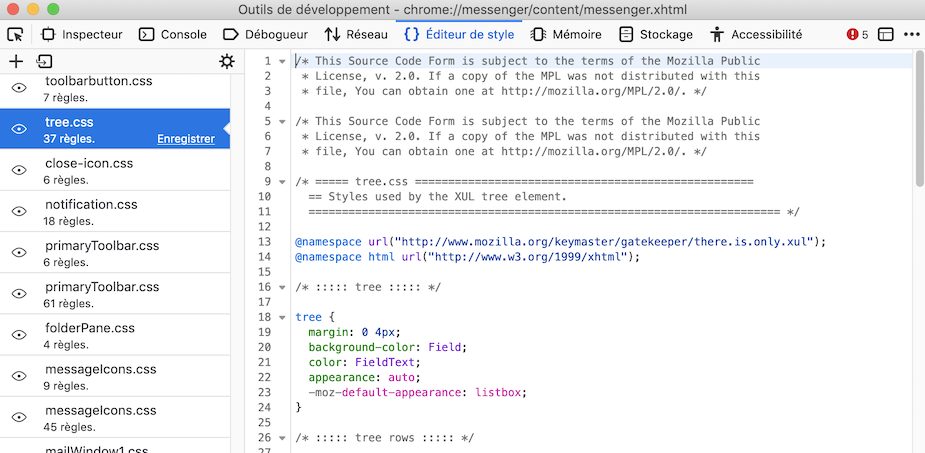Screen dimensions: 925x453
Task: Click the Console panel icon
Action: (x=146, y=35)
